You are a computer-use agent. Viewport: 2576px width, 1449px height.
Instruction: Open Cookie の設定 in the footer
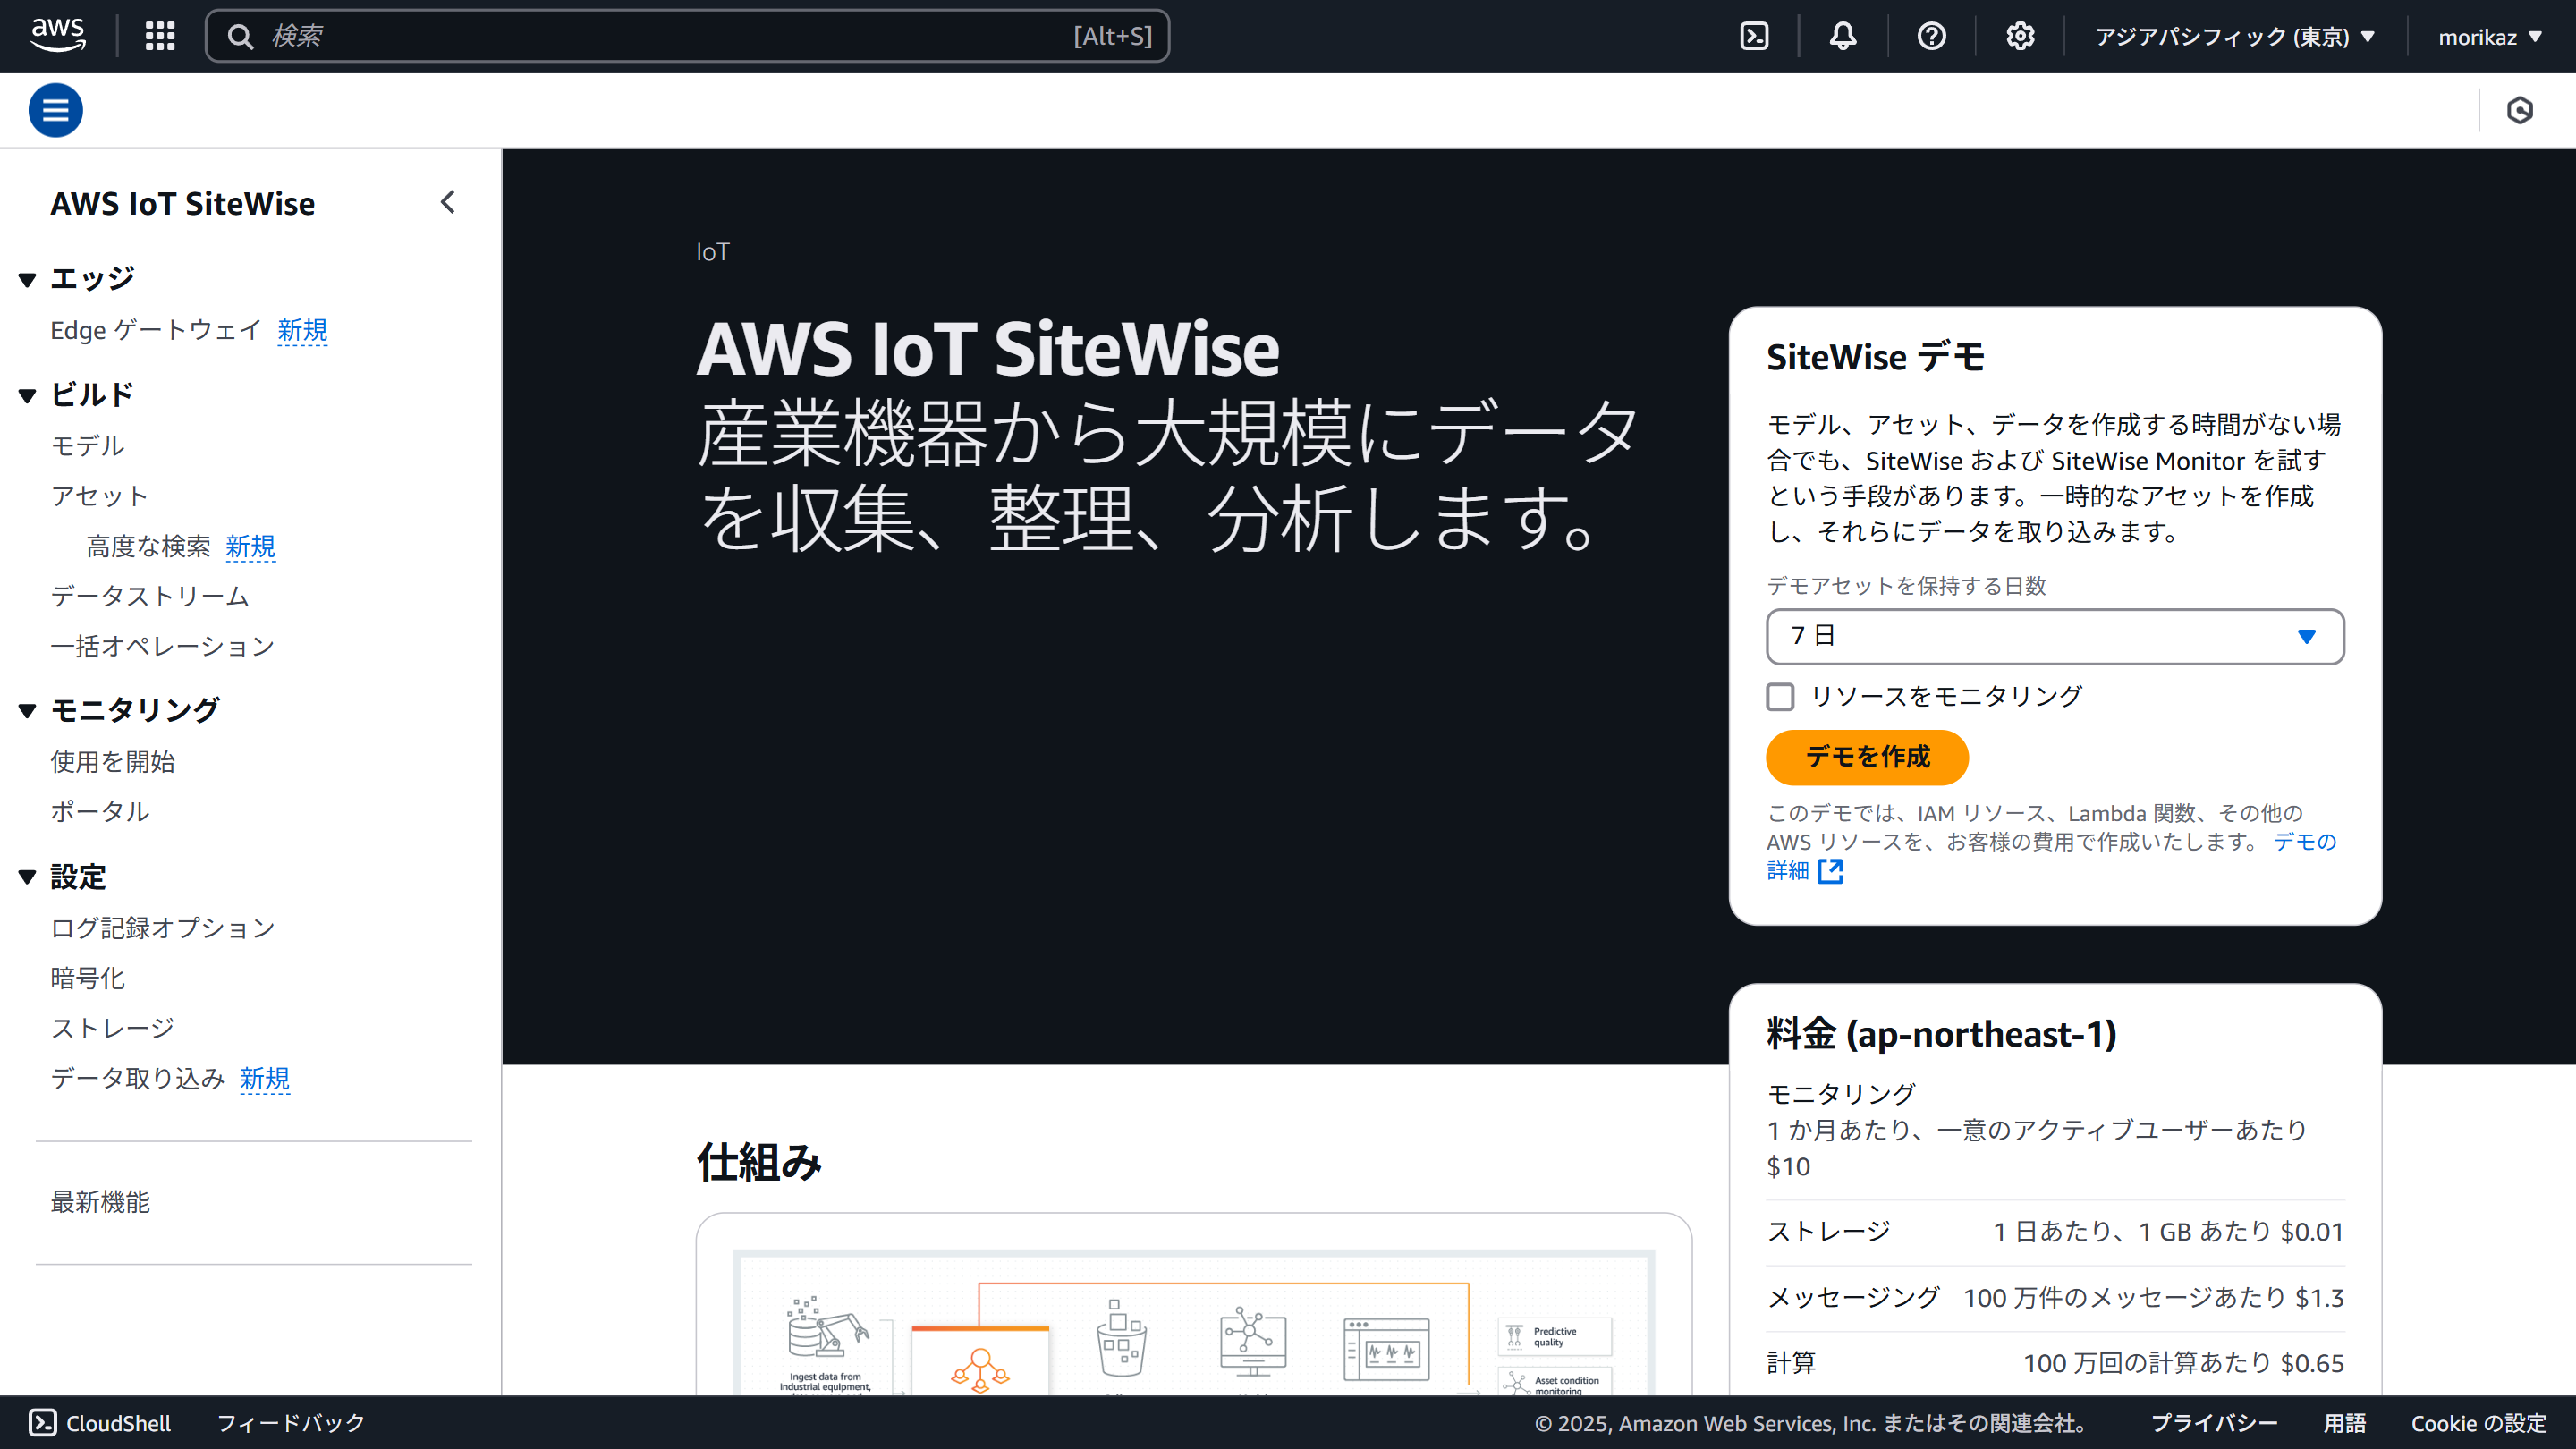click(2479, 1422)
